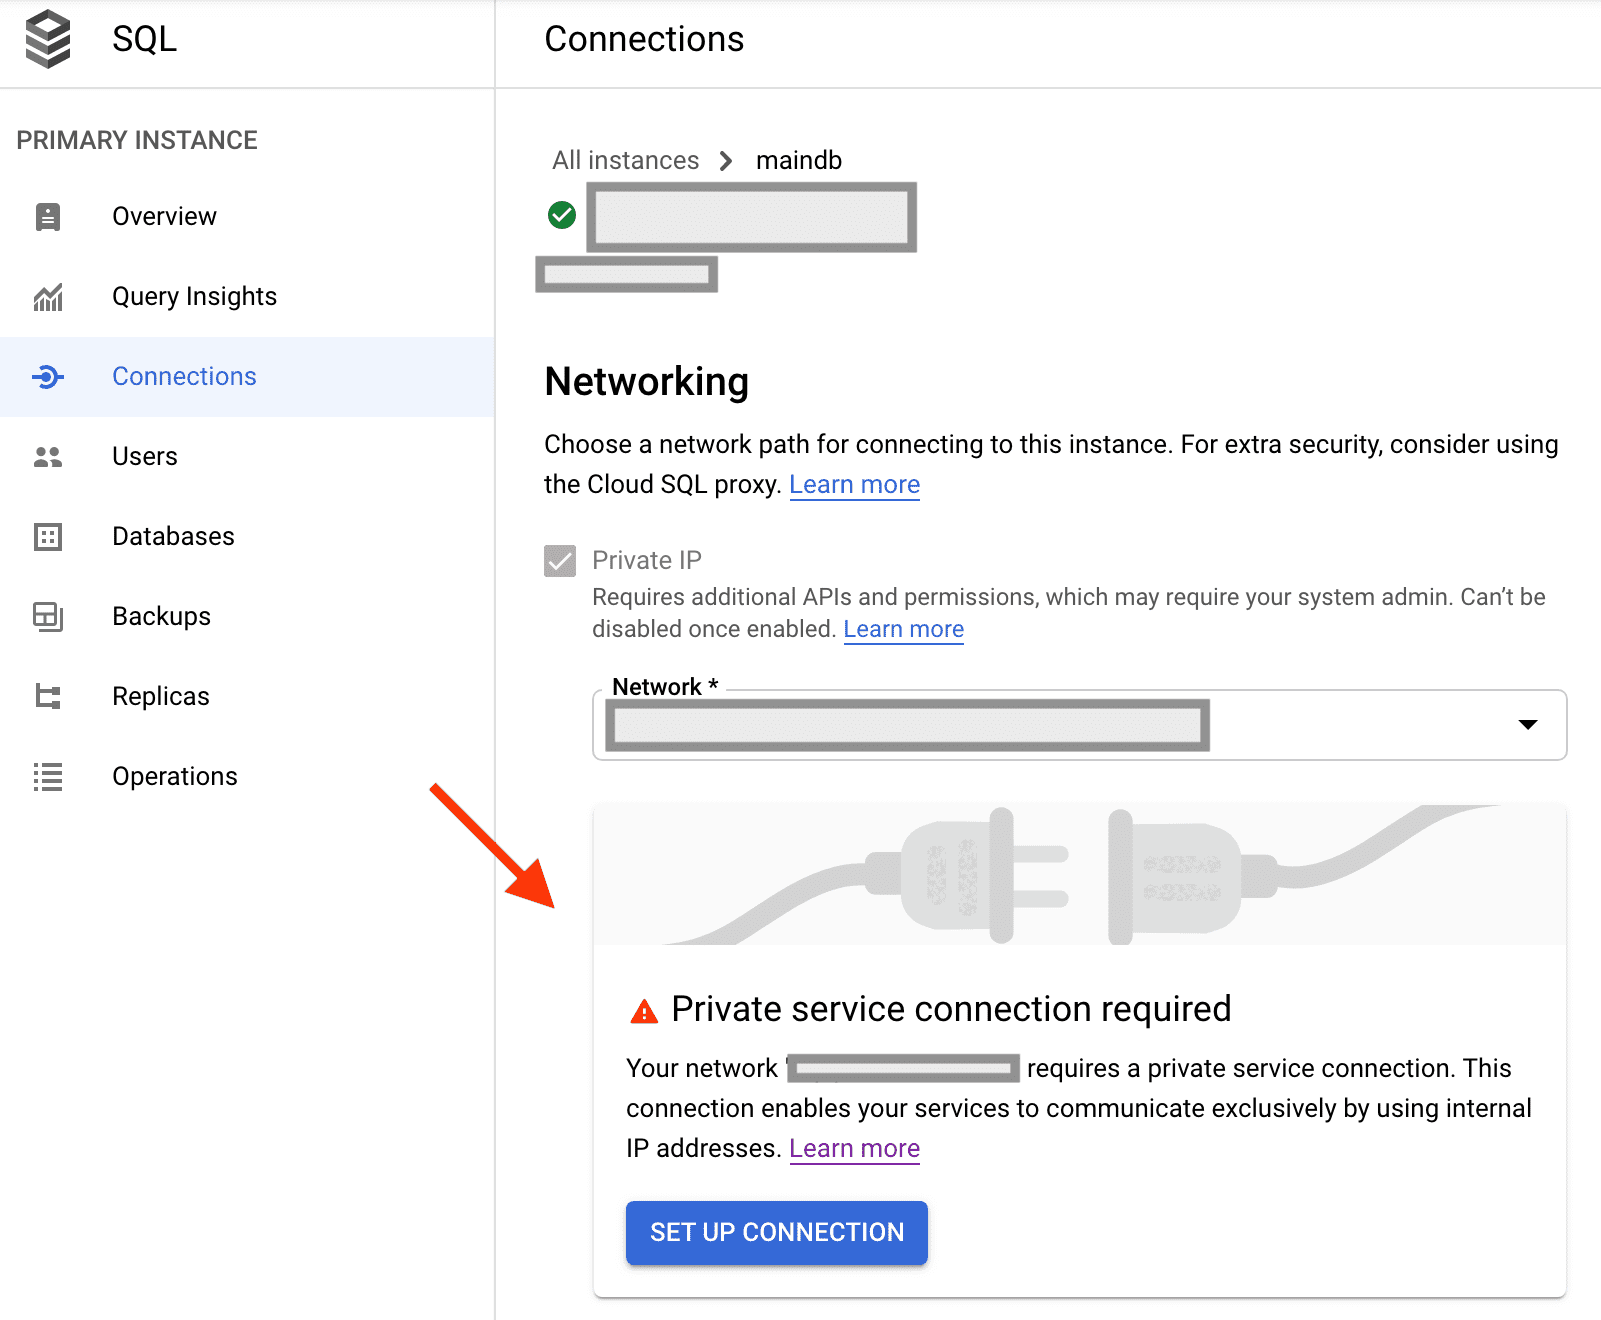Click the green instance status checkmark
Image resolution: width=1601 pixels, height=1320 pixels.
coord(562,215)
